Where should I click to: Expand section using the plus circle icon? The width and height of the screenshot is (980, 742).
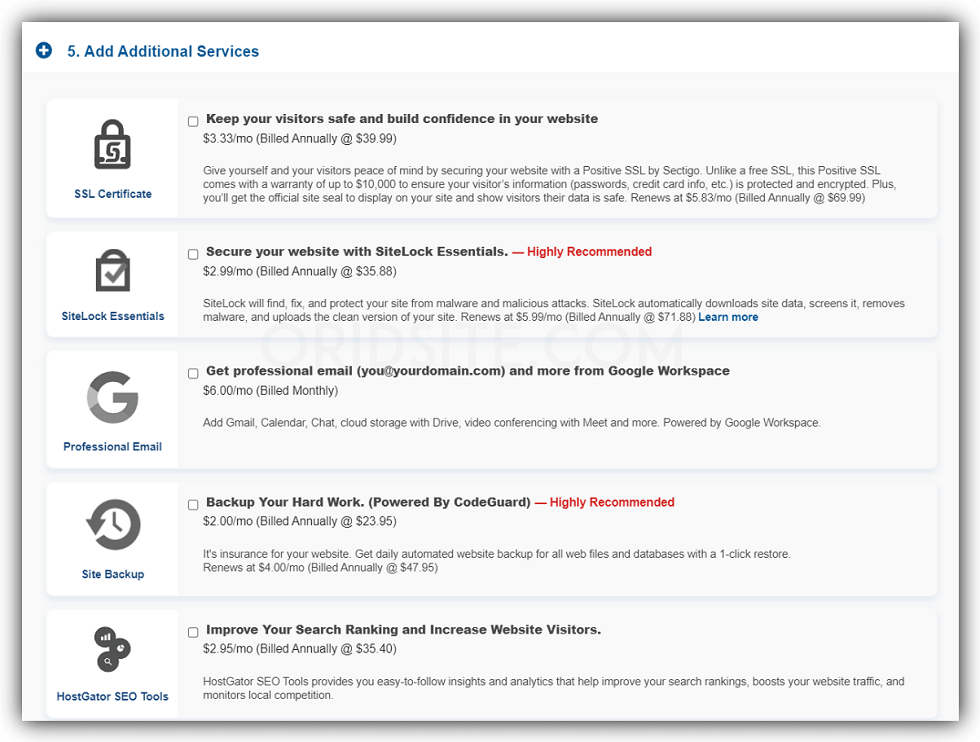pos(44,50)
